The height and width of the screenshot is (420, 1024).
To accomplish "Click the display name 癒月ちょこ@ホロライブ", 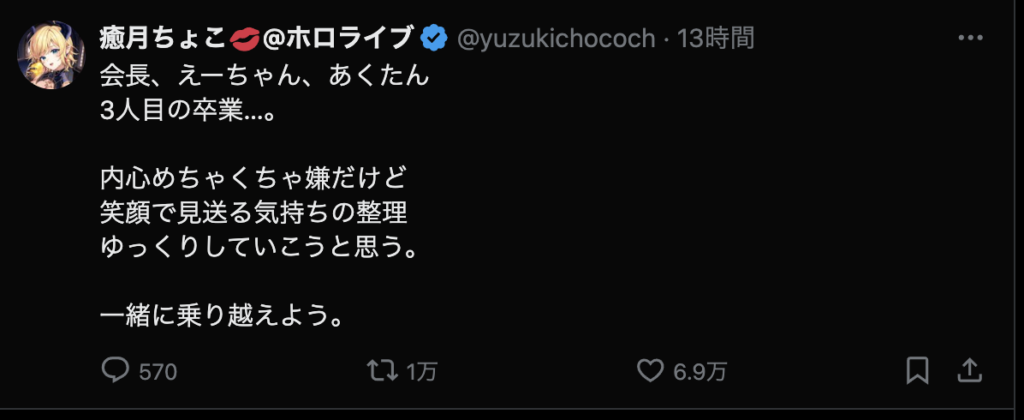I will 170,39.
